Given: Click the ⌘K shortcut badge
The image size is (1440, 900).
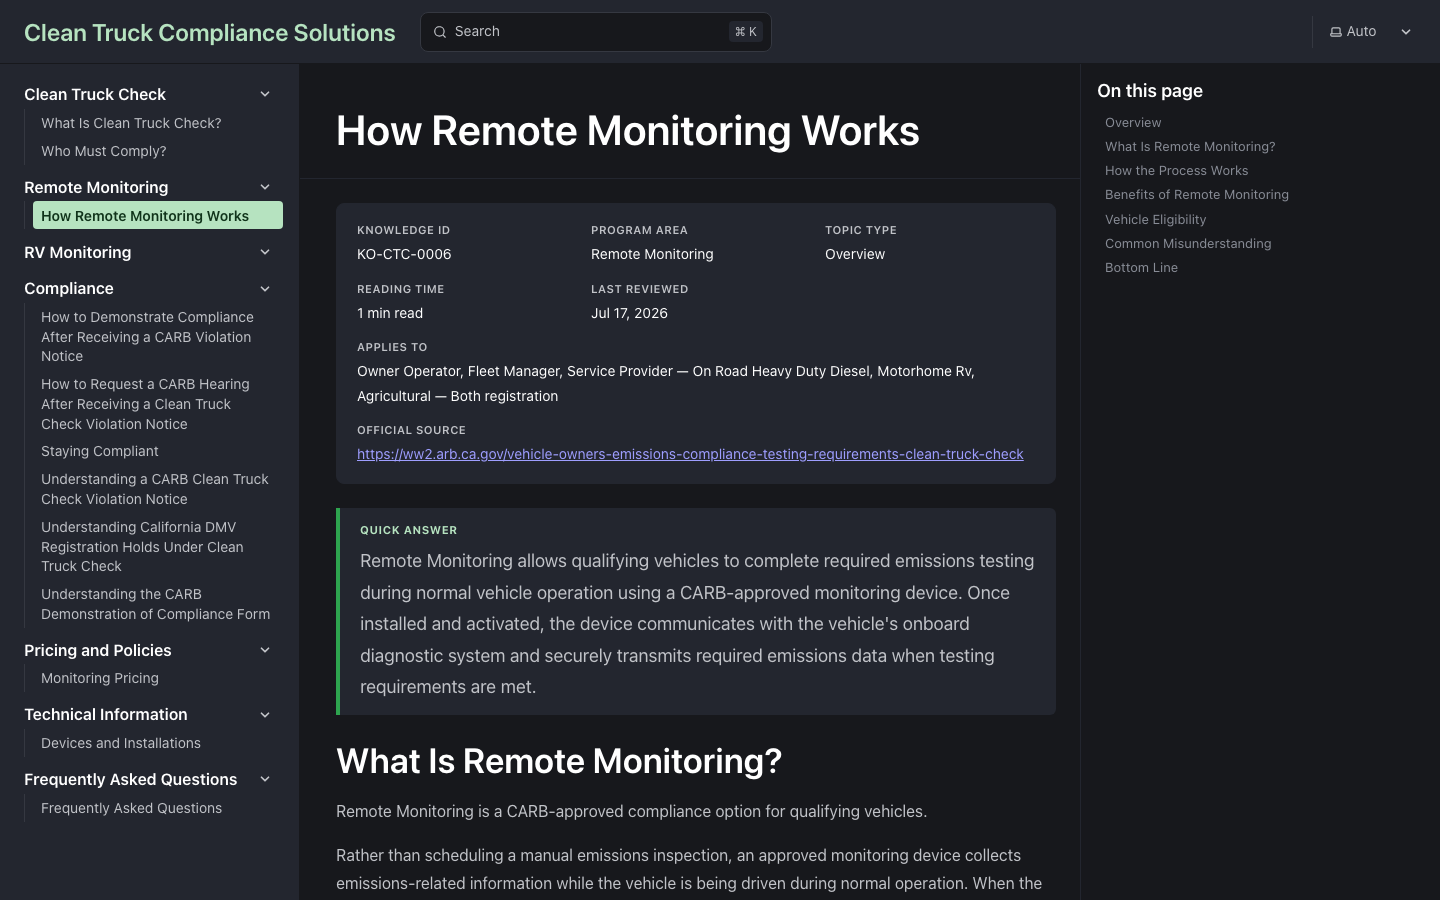Looking at the screenshot, I should [746, 32].
